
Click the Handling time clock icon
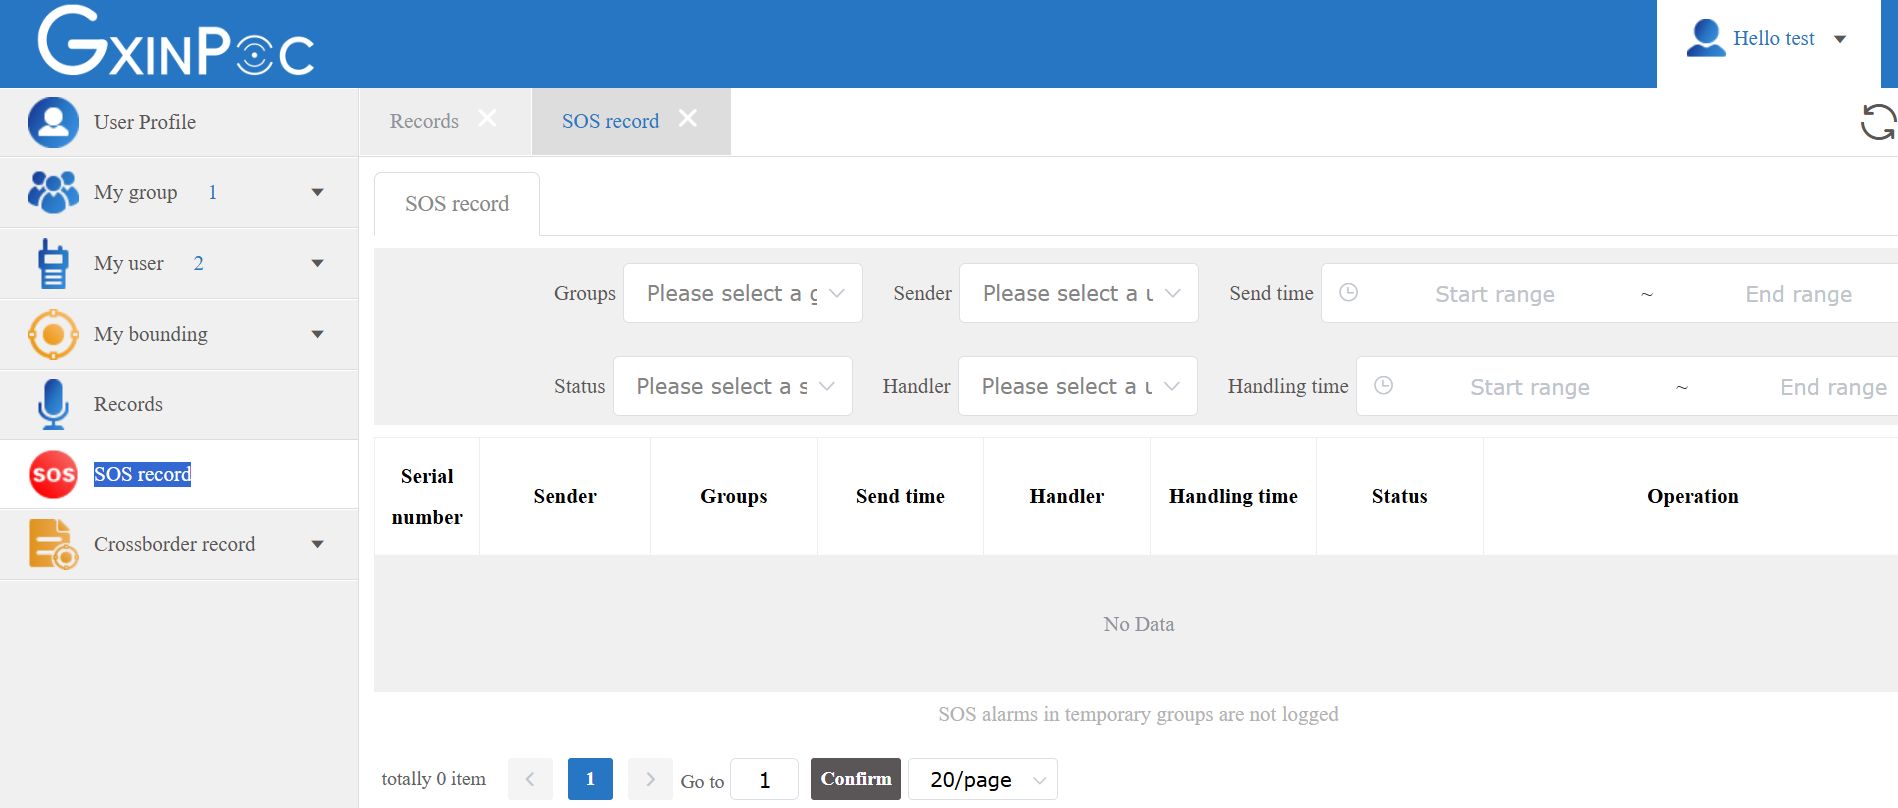(1383, 385)
